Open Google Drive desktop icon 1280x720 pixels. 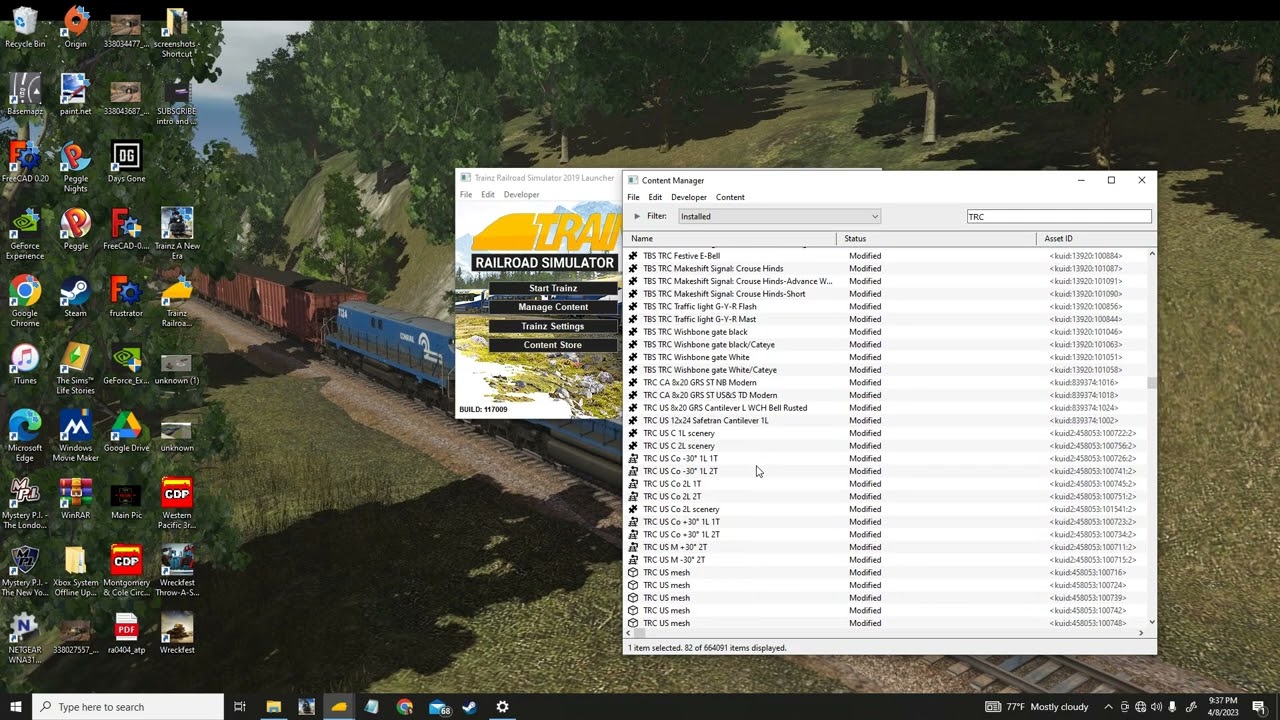click(x=126, y=431)
